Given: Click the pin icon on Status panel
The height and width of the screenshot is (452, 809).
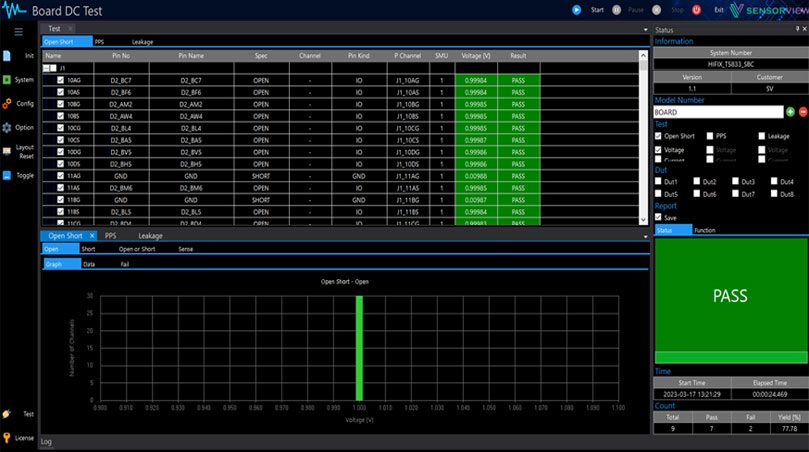Looking at the screenshot, I should pos(797,29).
